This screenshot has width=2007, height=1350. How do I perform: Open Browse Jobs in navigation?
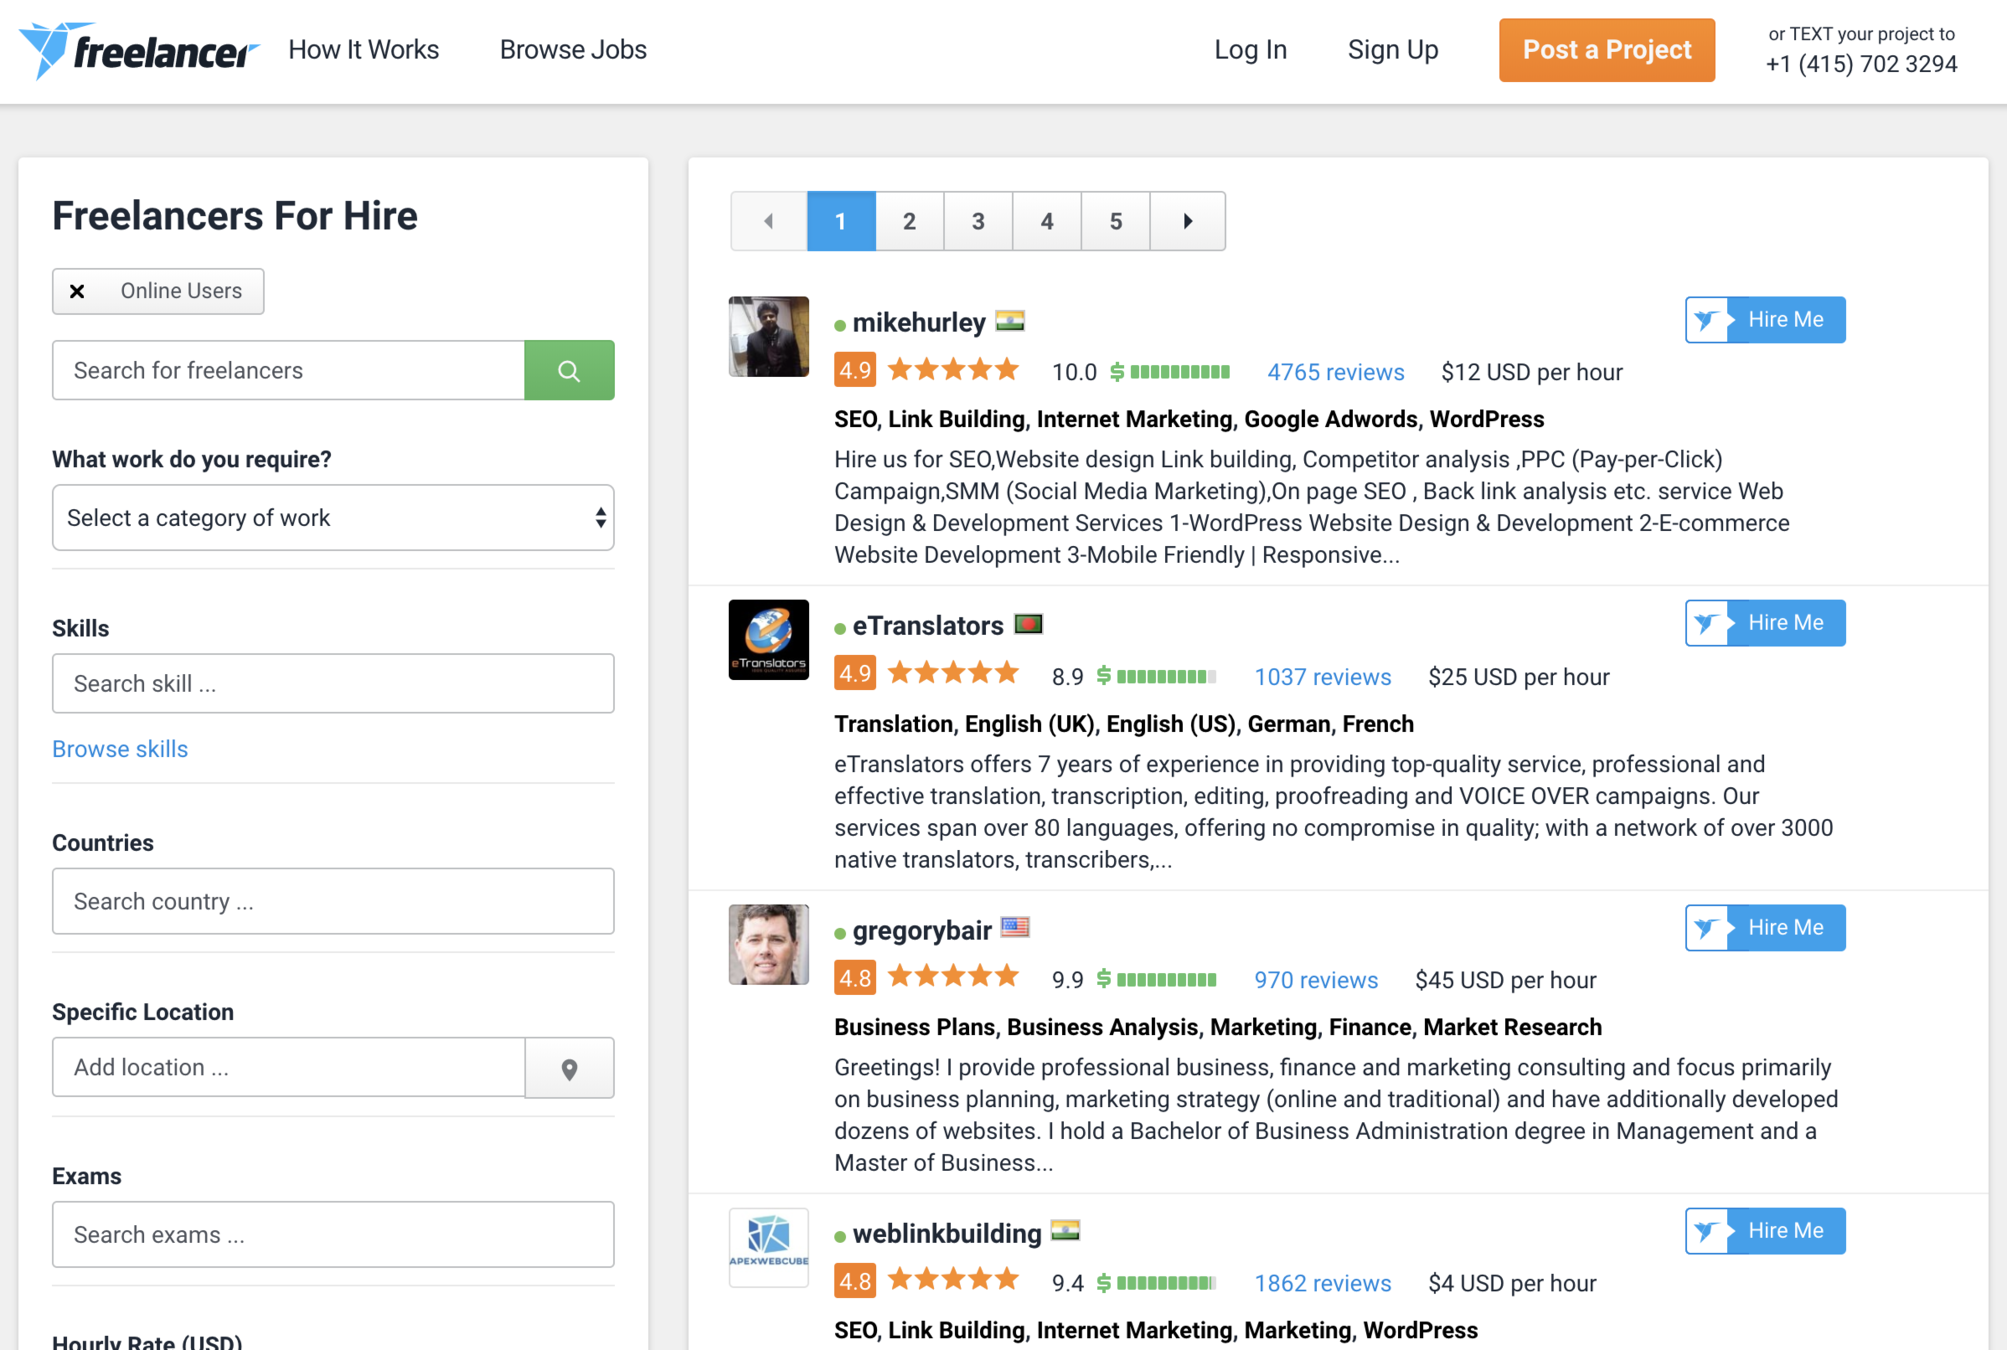tap(573, 50)
